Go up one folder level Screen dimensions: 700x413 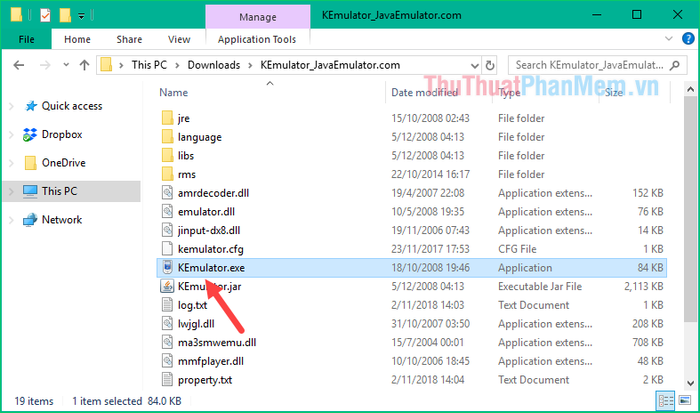click(84, 65)
